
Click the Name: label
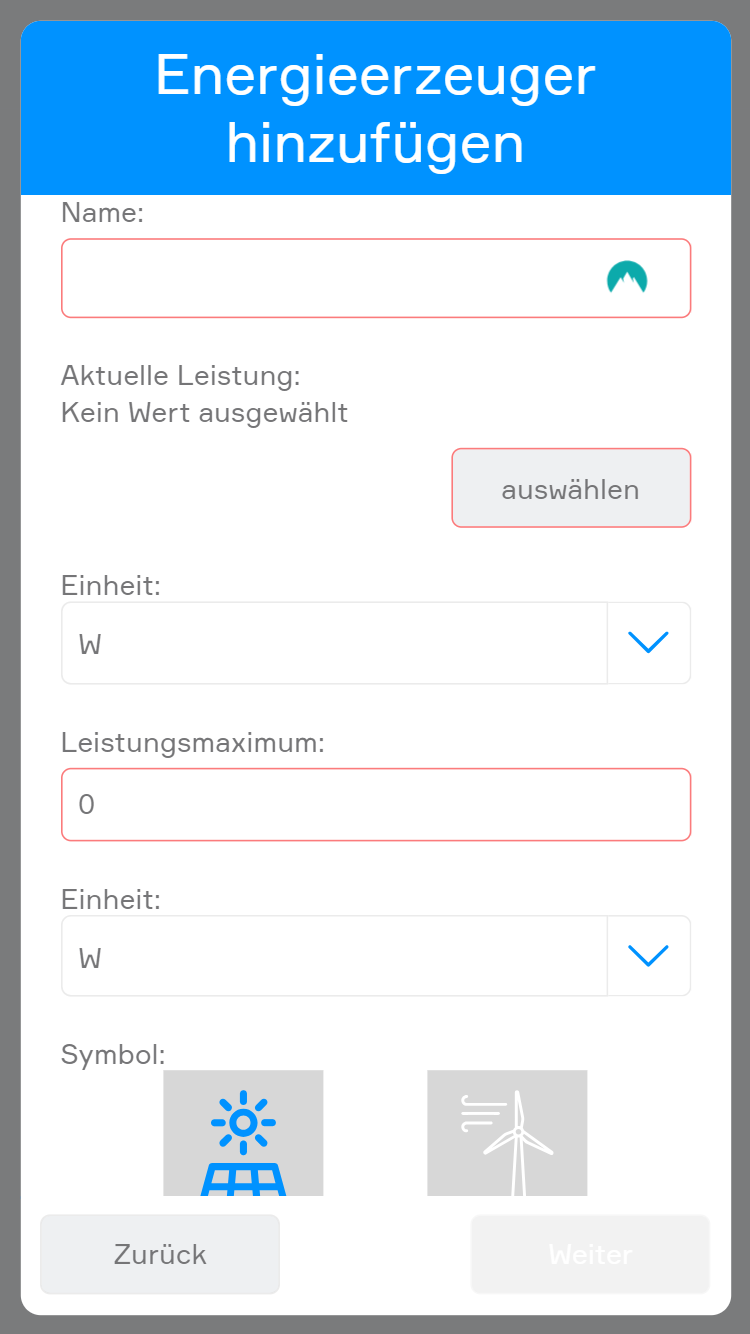coord(103,212)
